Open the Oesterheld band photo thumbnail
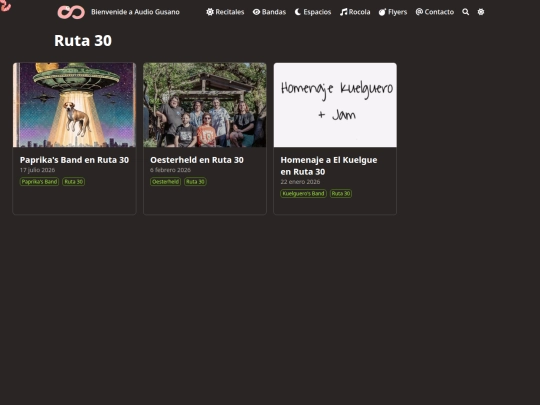Viewport: 540px width, 405px height. 205,105
